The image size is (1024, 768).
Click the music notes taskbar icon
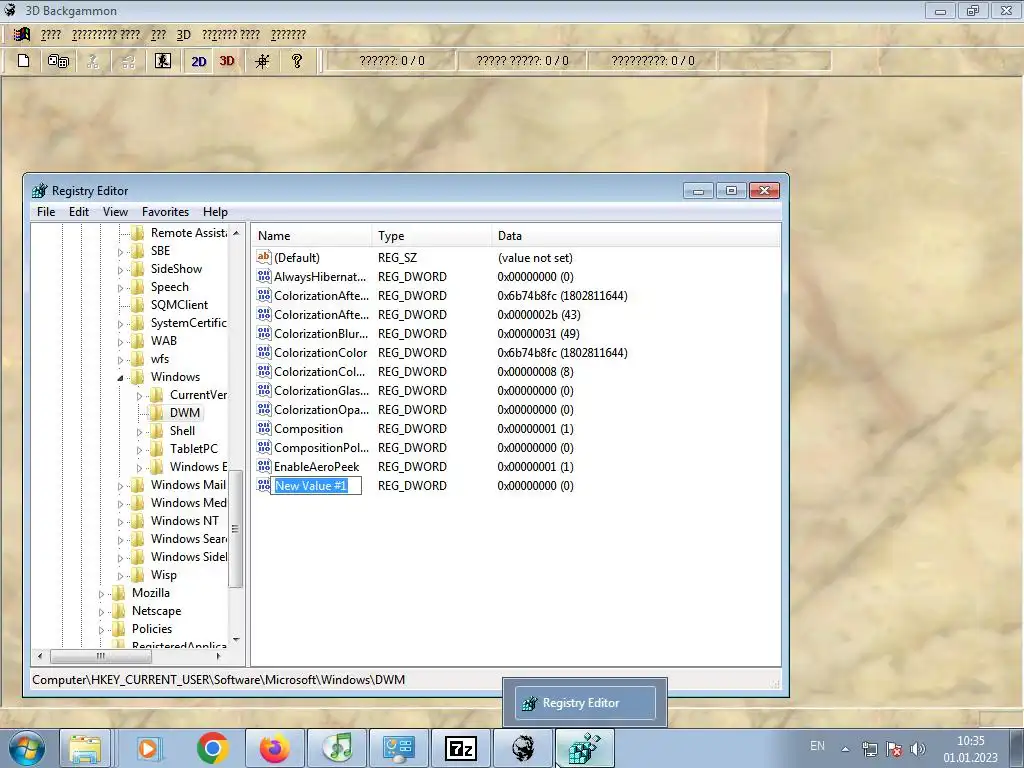click(x=338, y=748)
